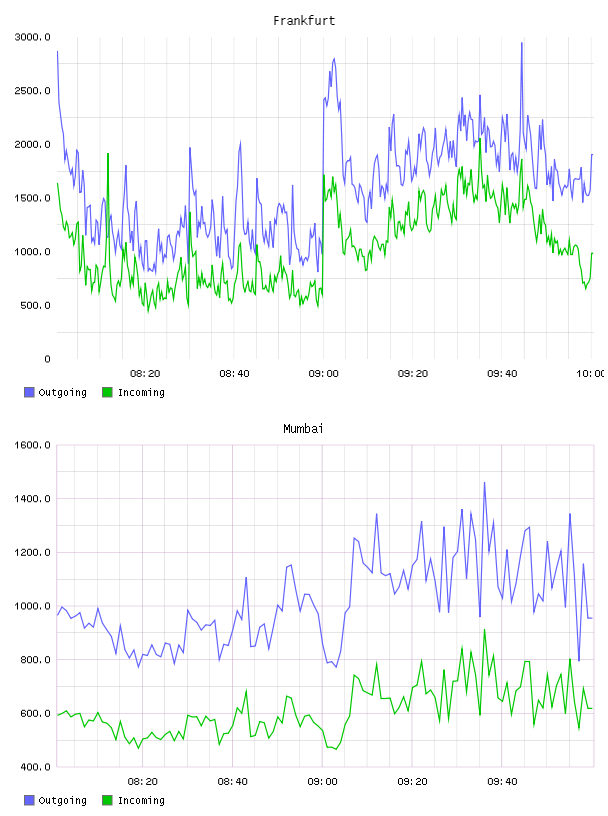Click the 0 y-axis label in Frankfurt chart
Screen dimensions: 608x816
tap(47, 359)
